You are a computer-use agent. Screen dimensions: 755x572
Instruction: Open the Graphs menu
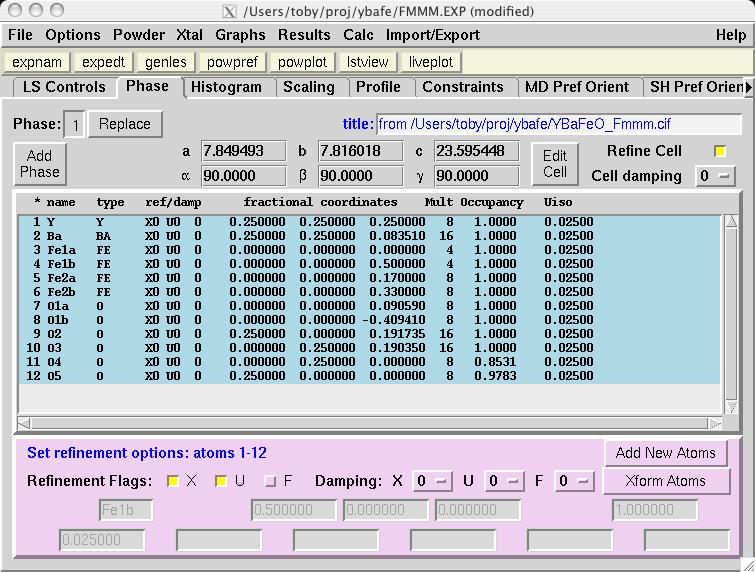click(240, 35)
